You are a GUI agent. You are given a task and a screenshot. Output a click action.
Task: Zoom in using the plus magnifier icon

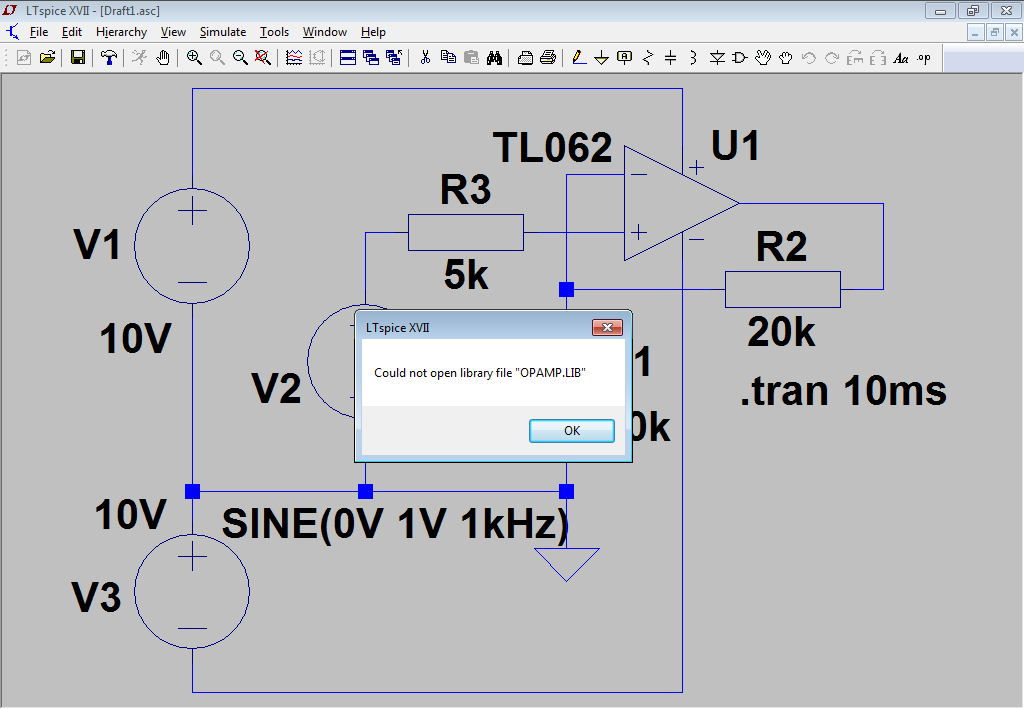(x=194, y=58)
